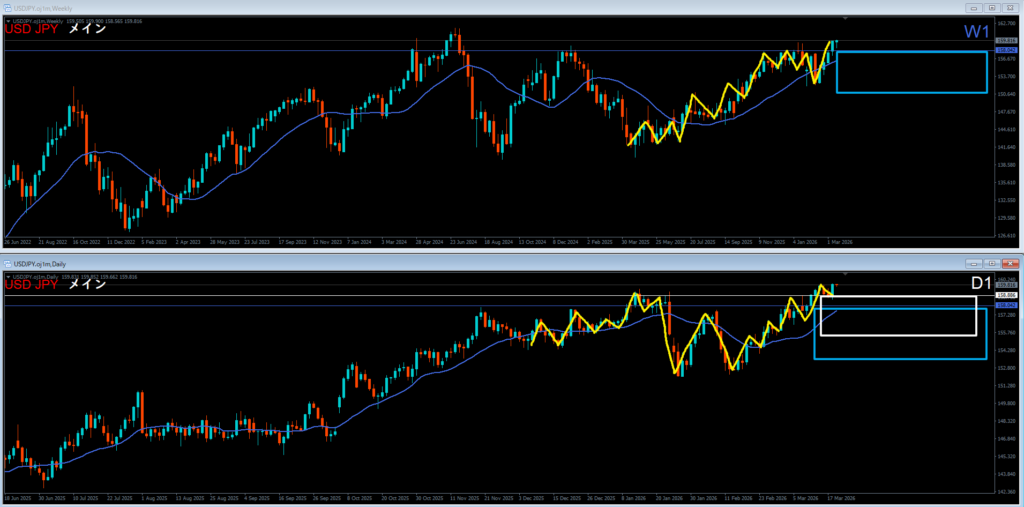The height and width of the screenshot is (507, 1024).
Task: Click the 158.886 price label on daily chart
Action: [x=1006, y=296]
